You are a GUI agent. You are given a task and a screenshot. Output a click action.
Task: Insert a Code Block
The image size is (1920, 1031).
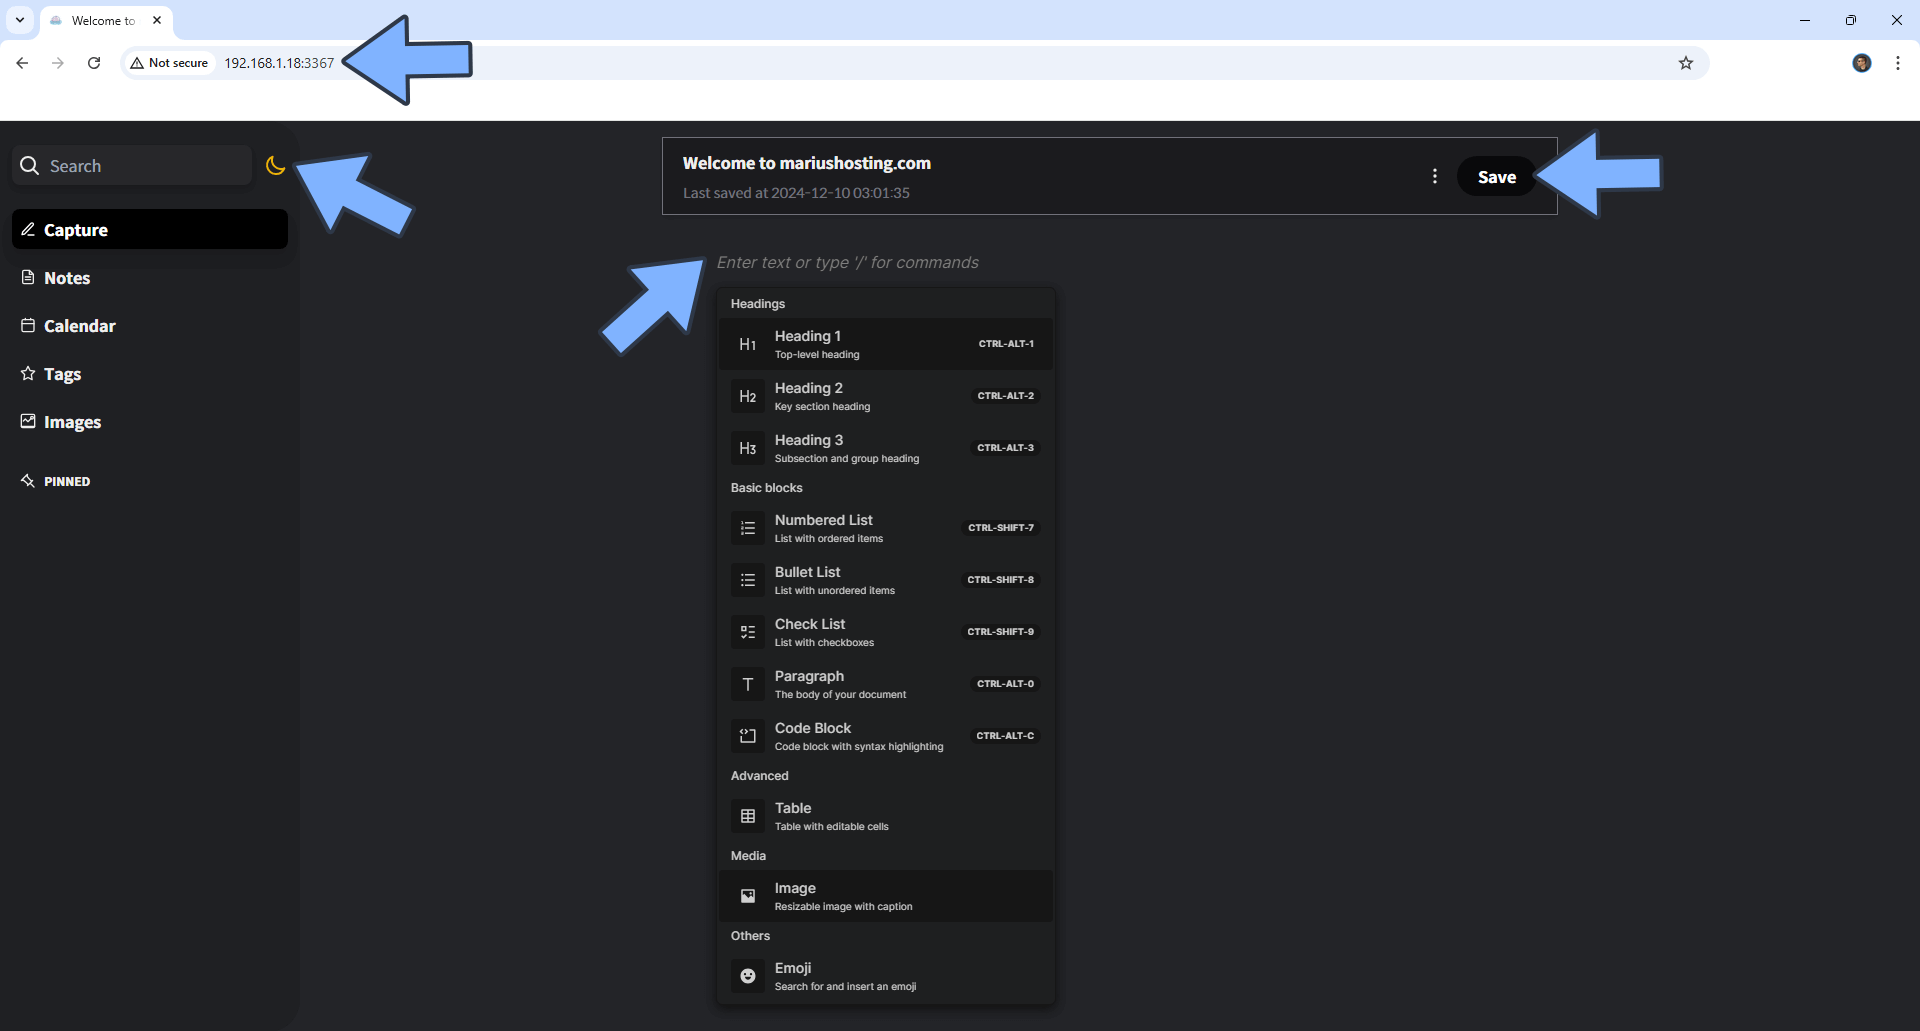[x=886, y=736]
